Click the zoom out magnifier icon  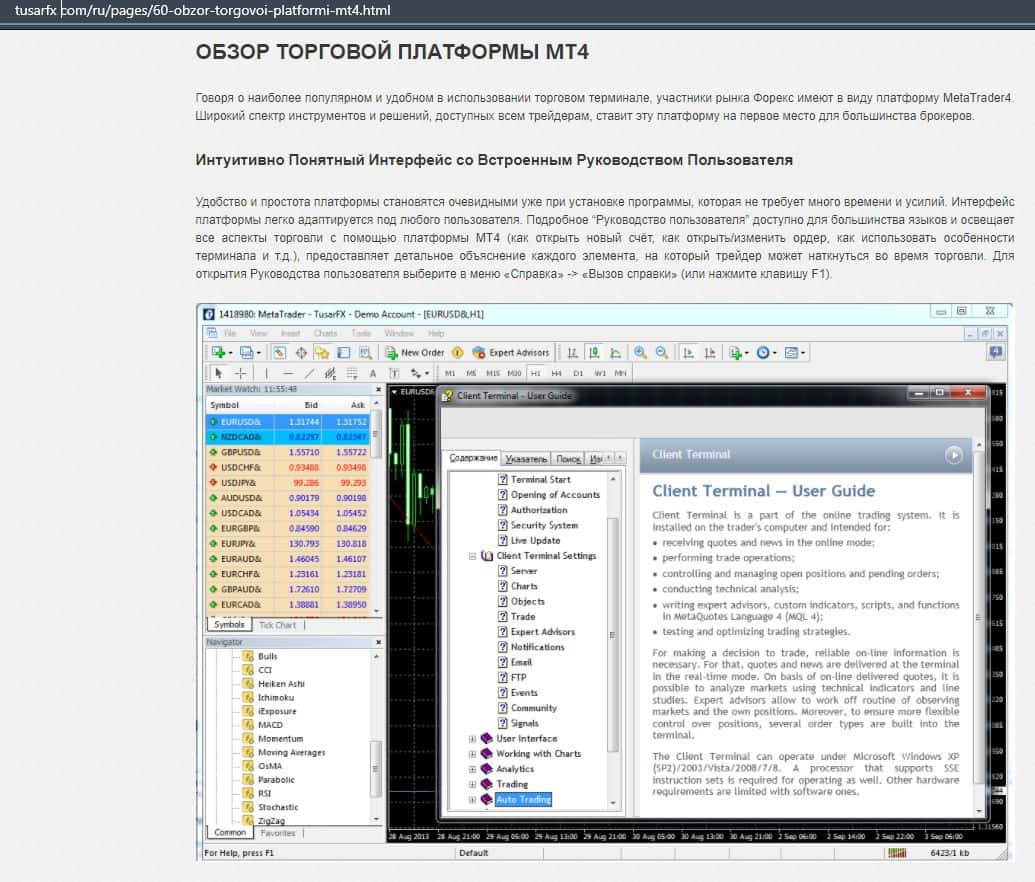coord(660,352)
